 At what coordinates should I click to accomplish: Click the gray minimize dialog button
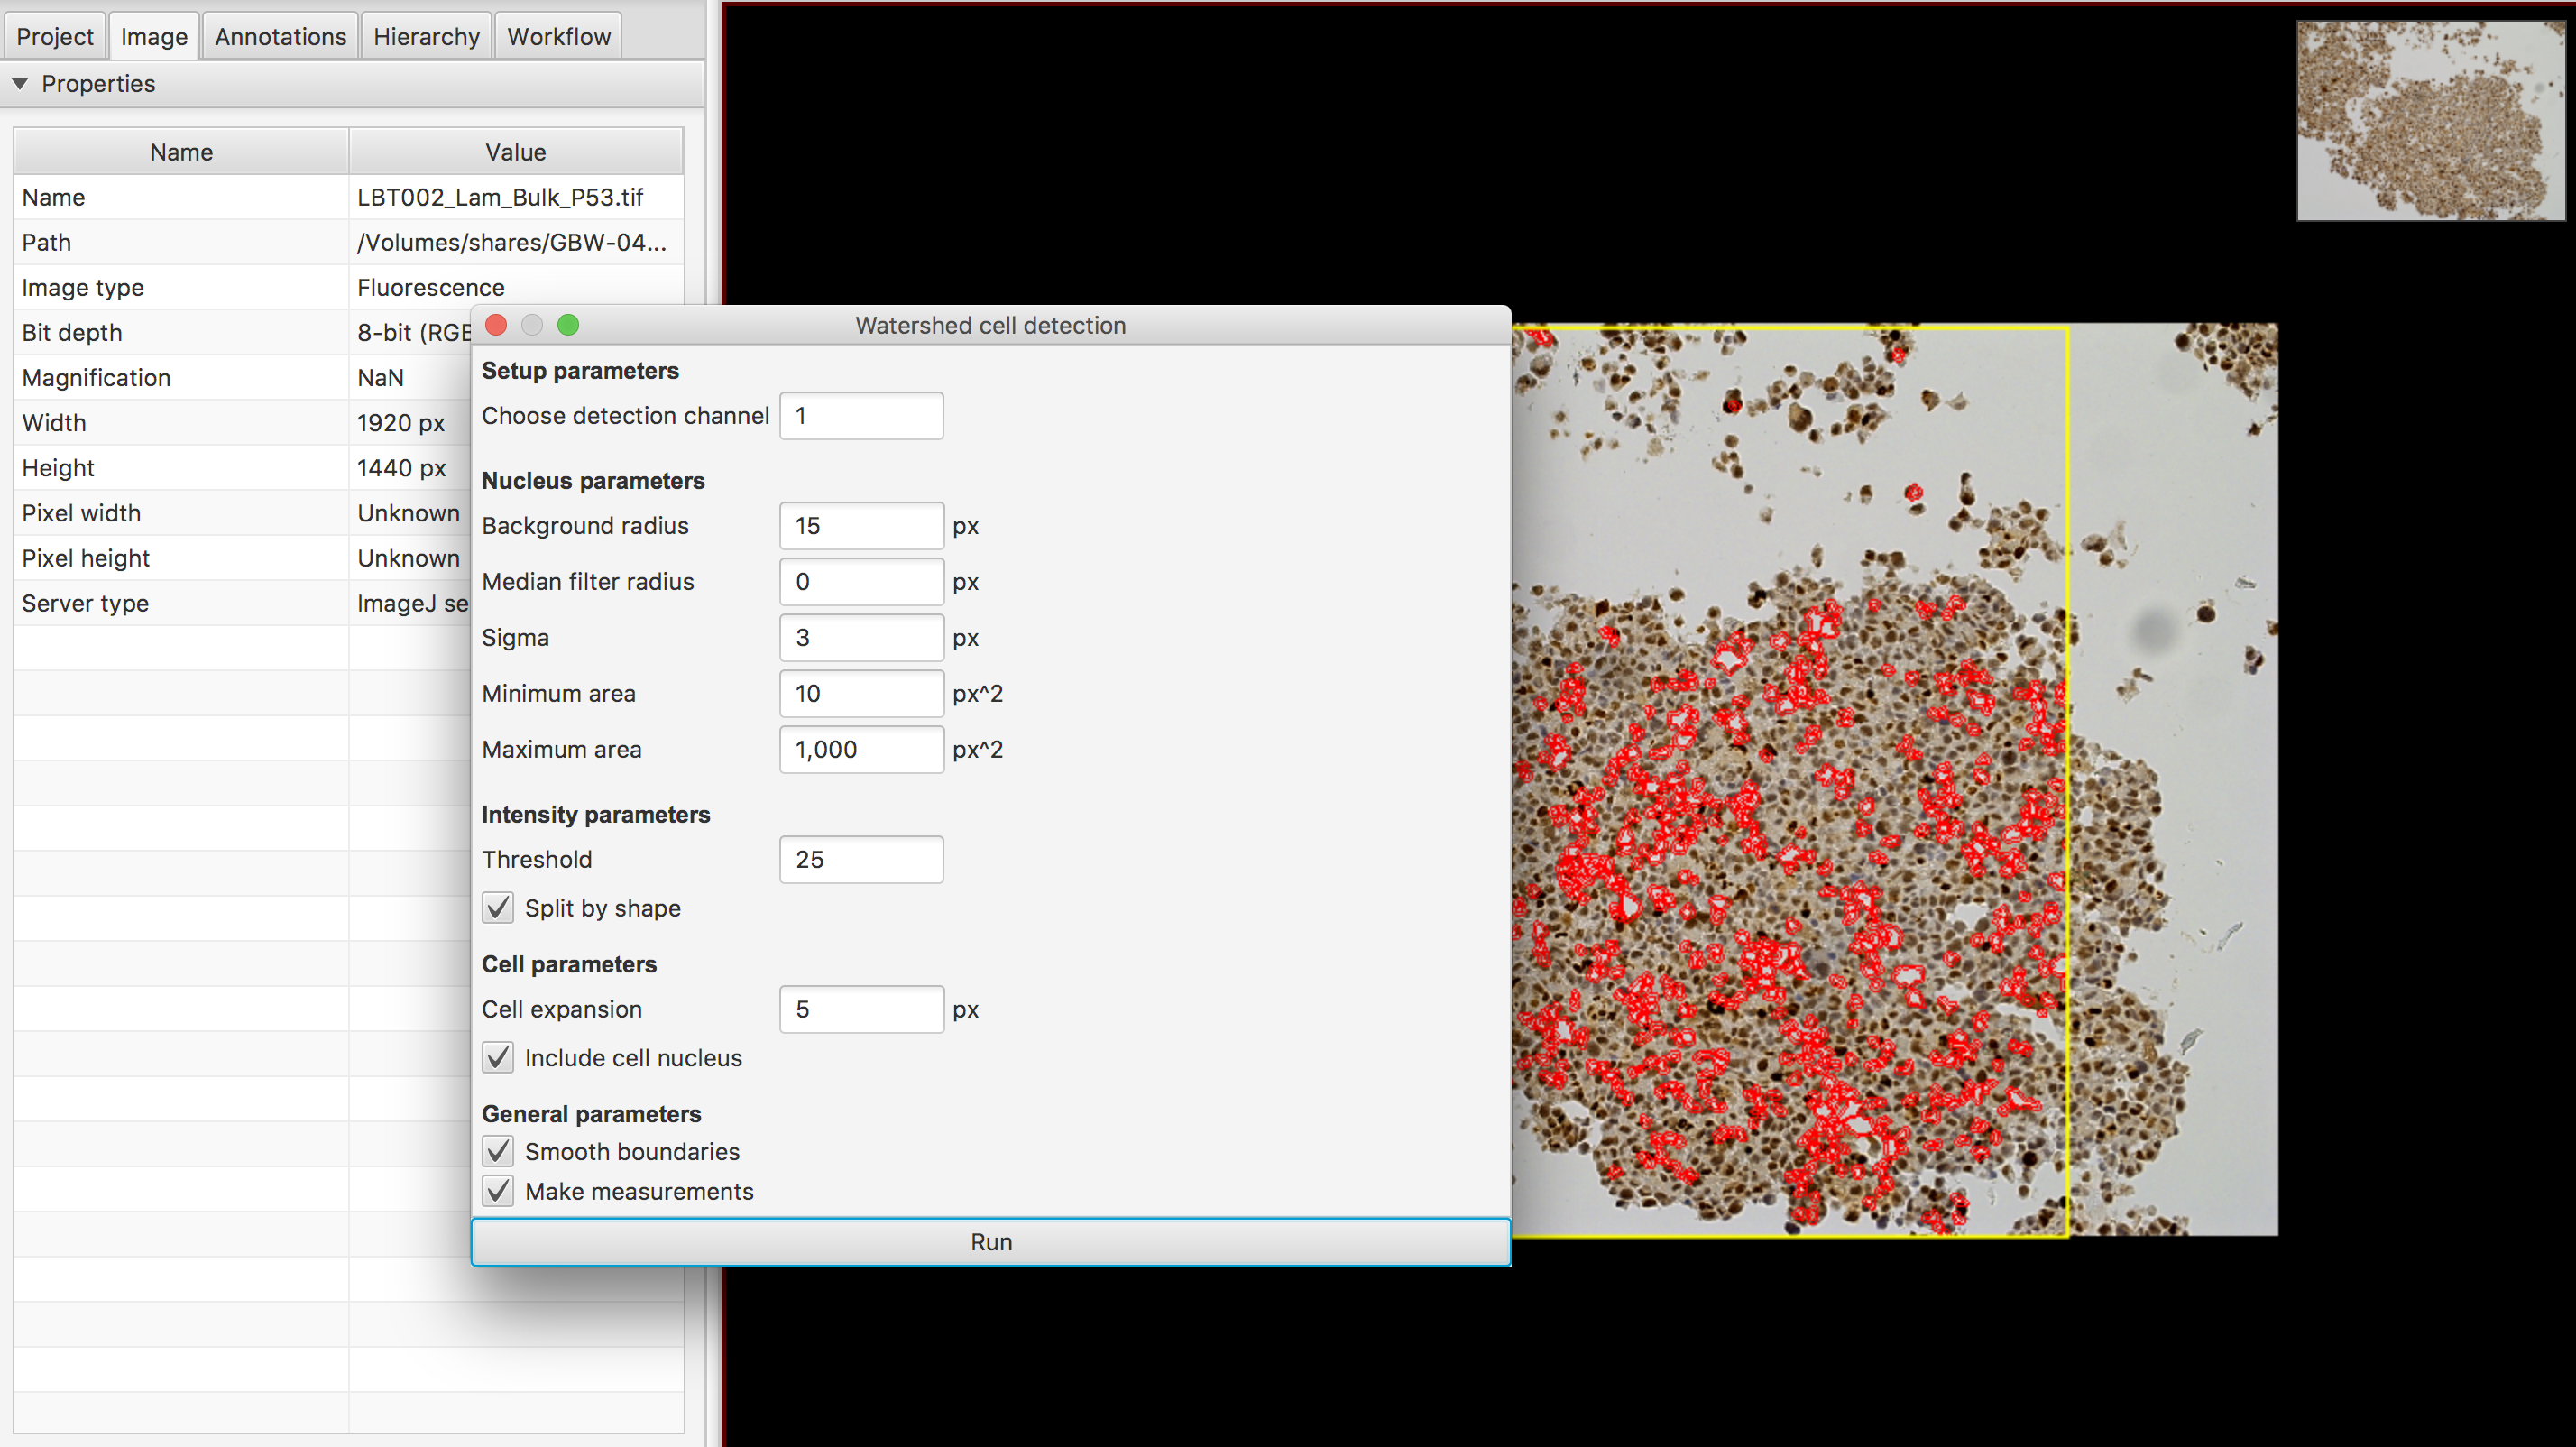532,325
